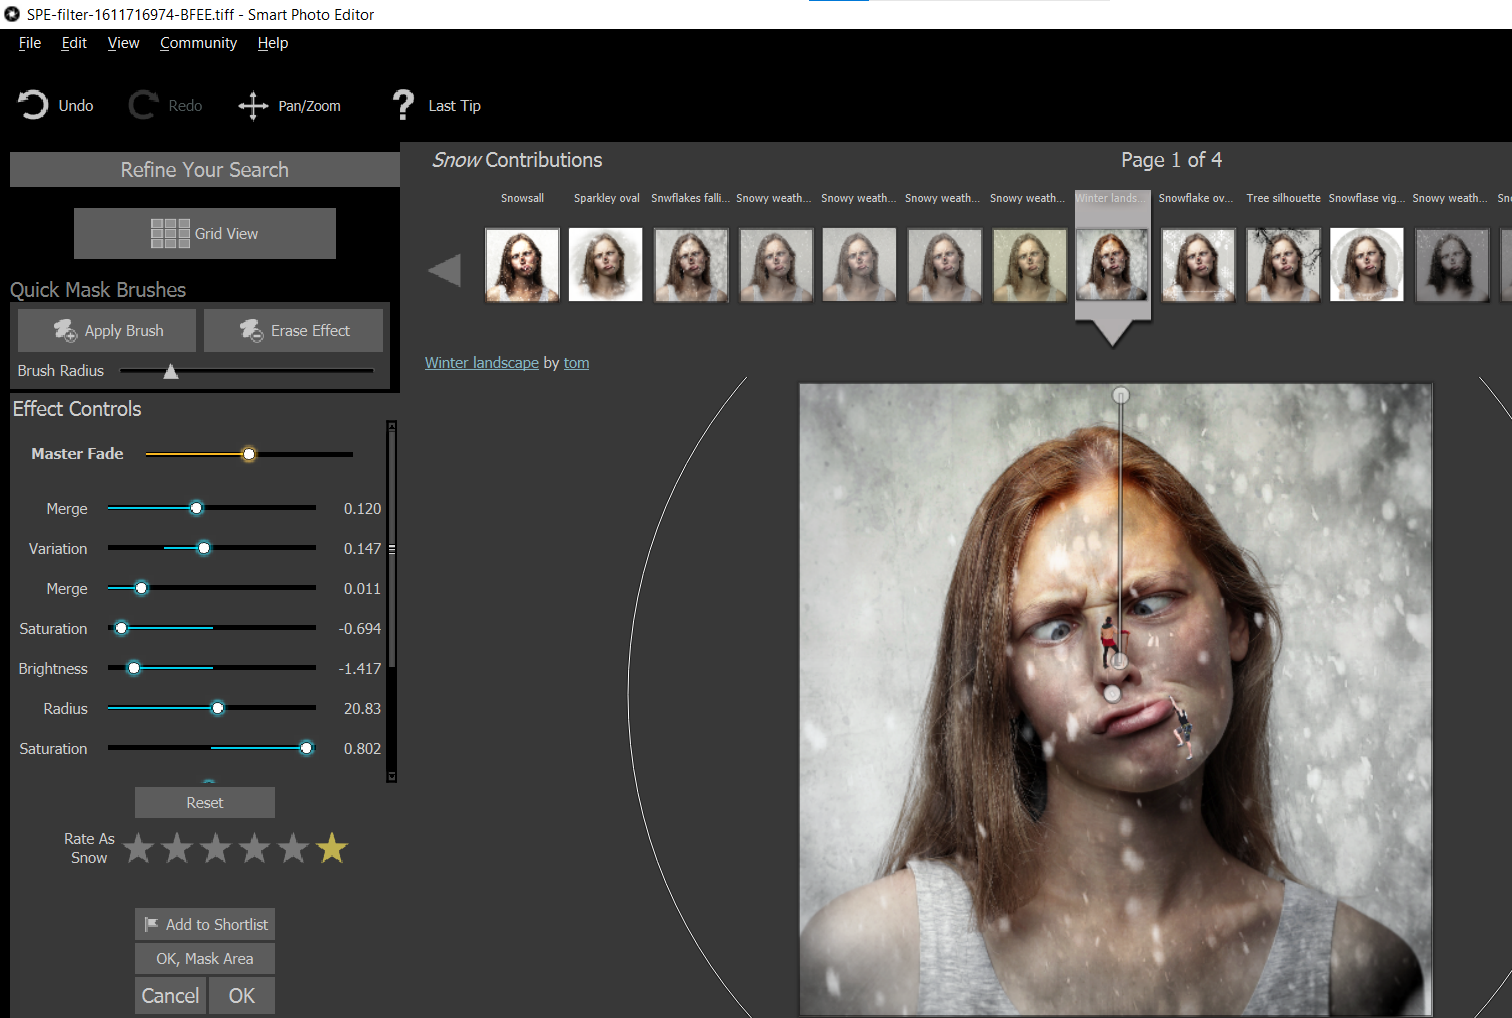This screenshot has height=1018, width=1512.
Task: Open Last Tip via the question mark icon
Action: point(403,105)
